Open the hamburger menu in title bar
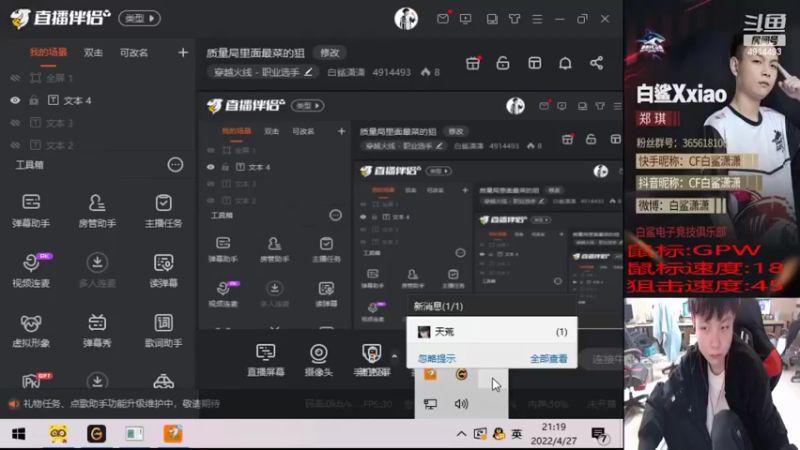 537,19
